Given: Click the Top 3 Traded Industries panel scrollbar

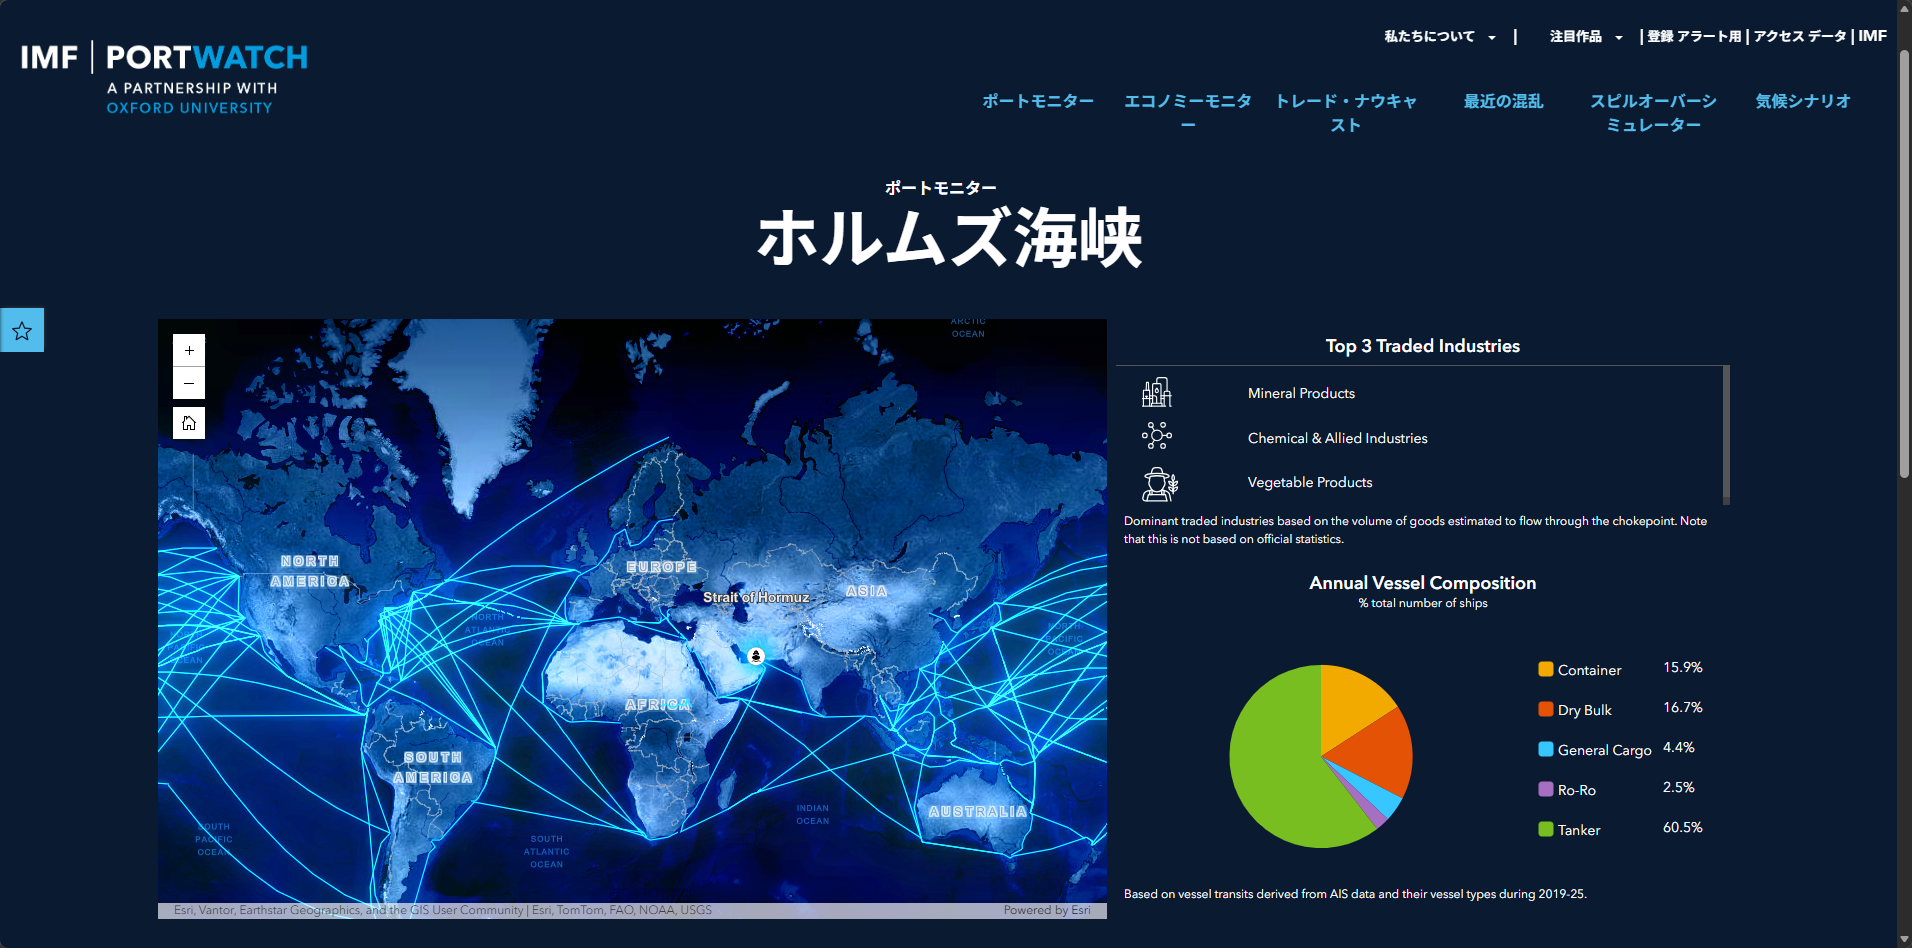Looking at the screenshot, I should (1726, 434).
